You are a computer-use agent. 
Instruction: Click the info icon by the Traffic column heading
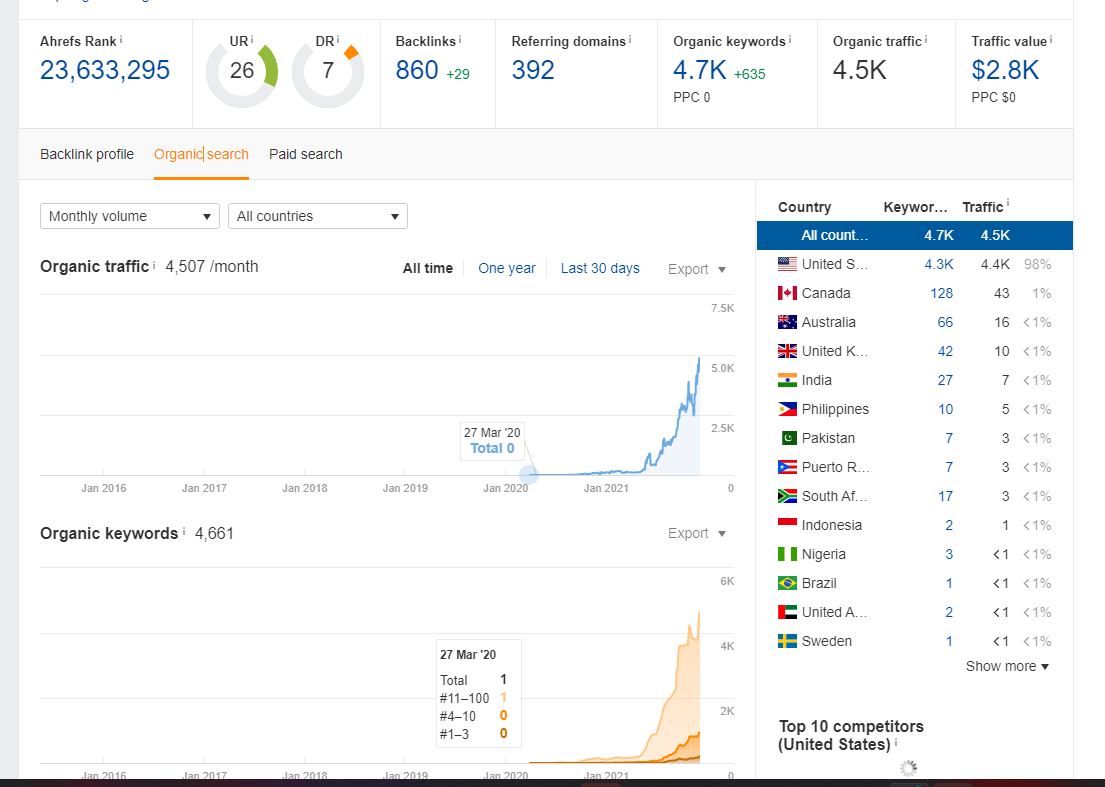(x=1008, y=204)
